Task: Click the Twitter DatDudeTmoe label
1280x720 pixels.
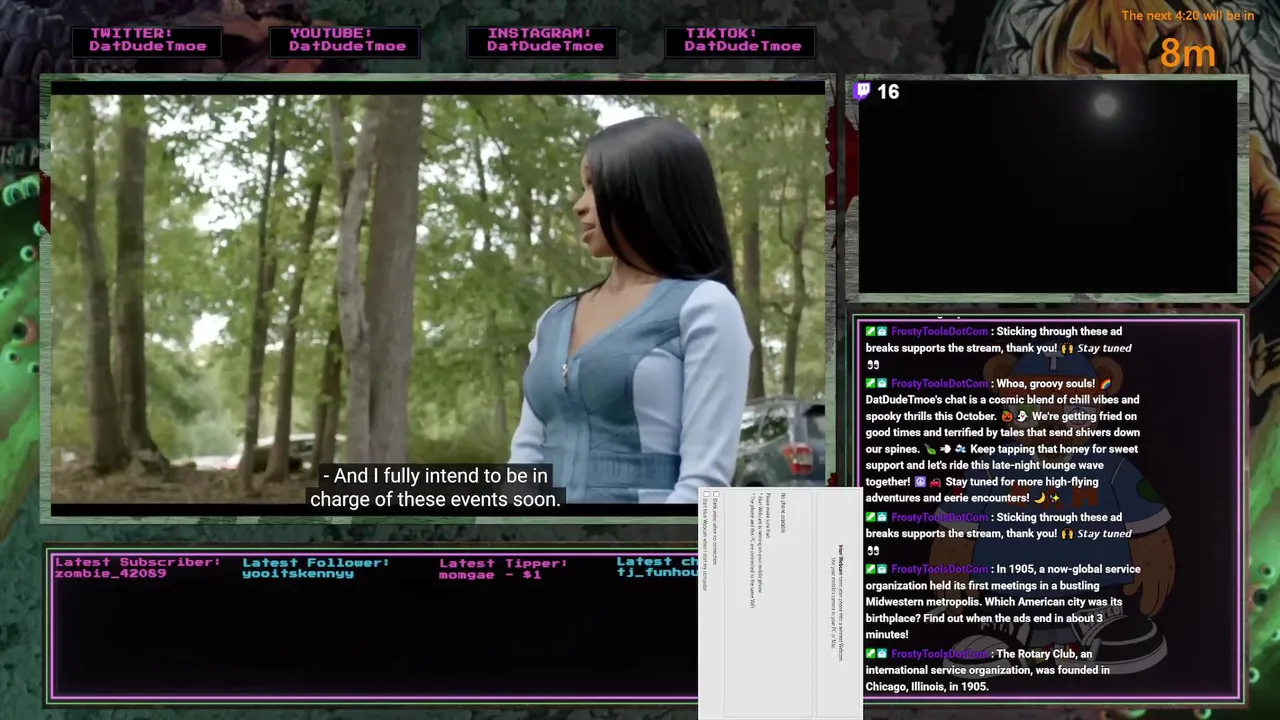Action: tap(147, 40)
